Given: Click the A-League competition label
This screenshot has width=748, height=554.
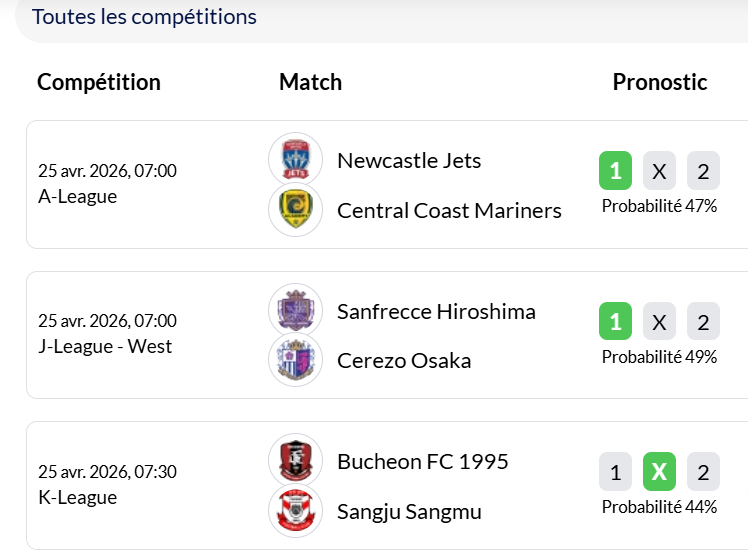Looking at the screenshot, I should pyautogui.click(x=77, y=196).
